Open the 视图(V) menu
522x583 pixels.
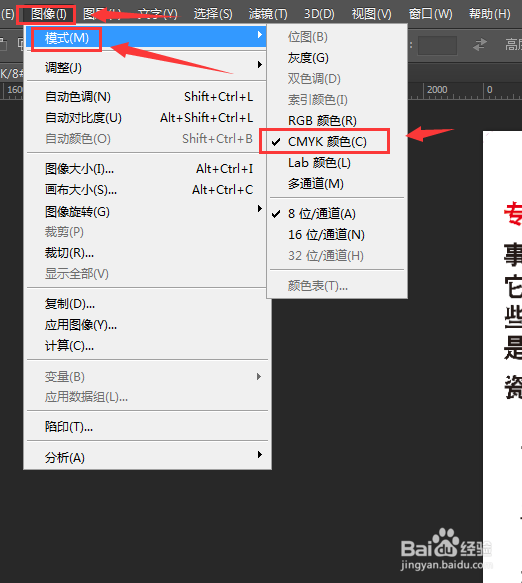[371, 14]
